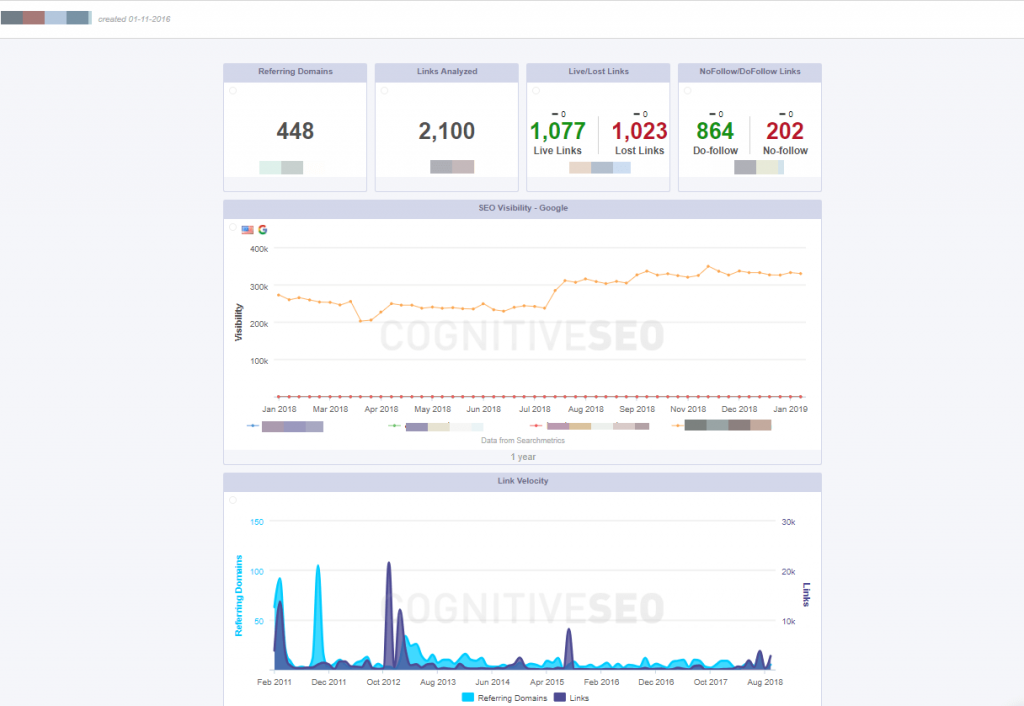
Task: Click the 'Jul 2018' axis label
Action: 534,409
